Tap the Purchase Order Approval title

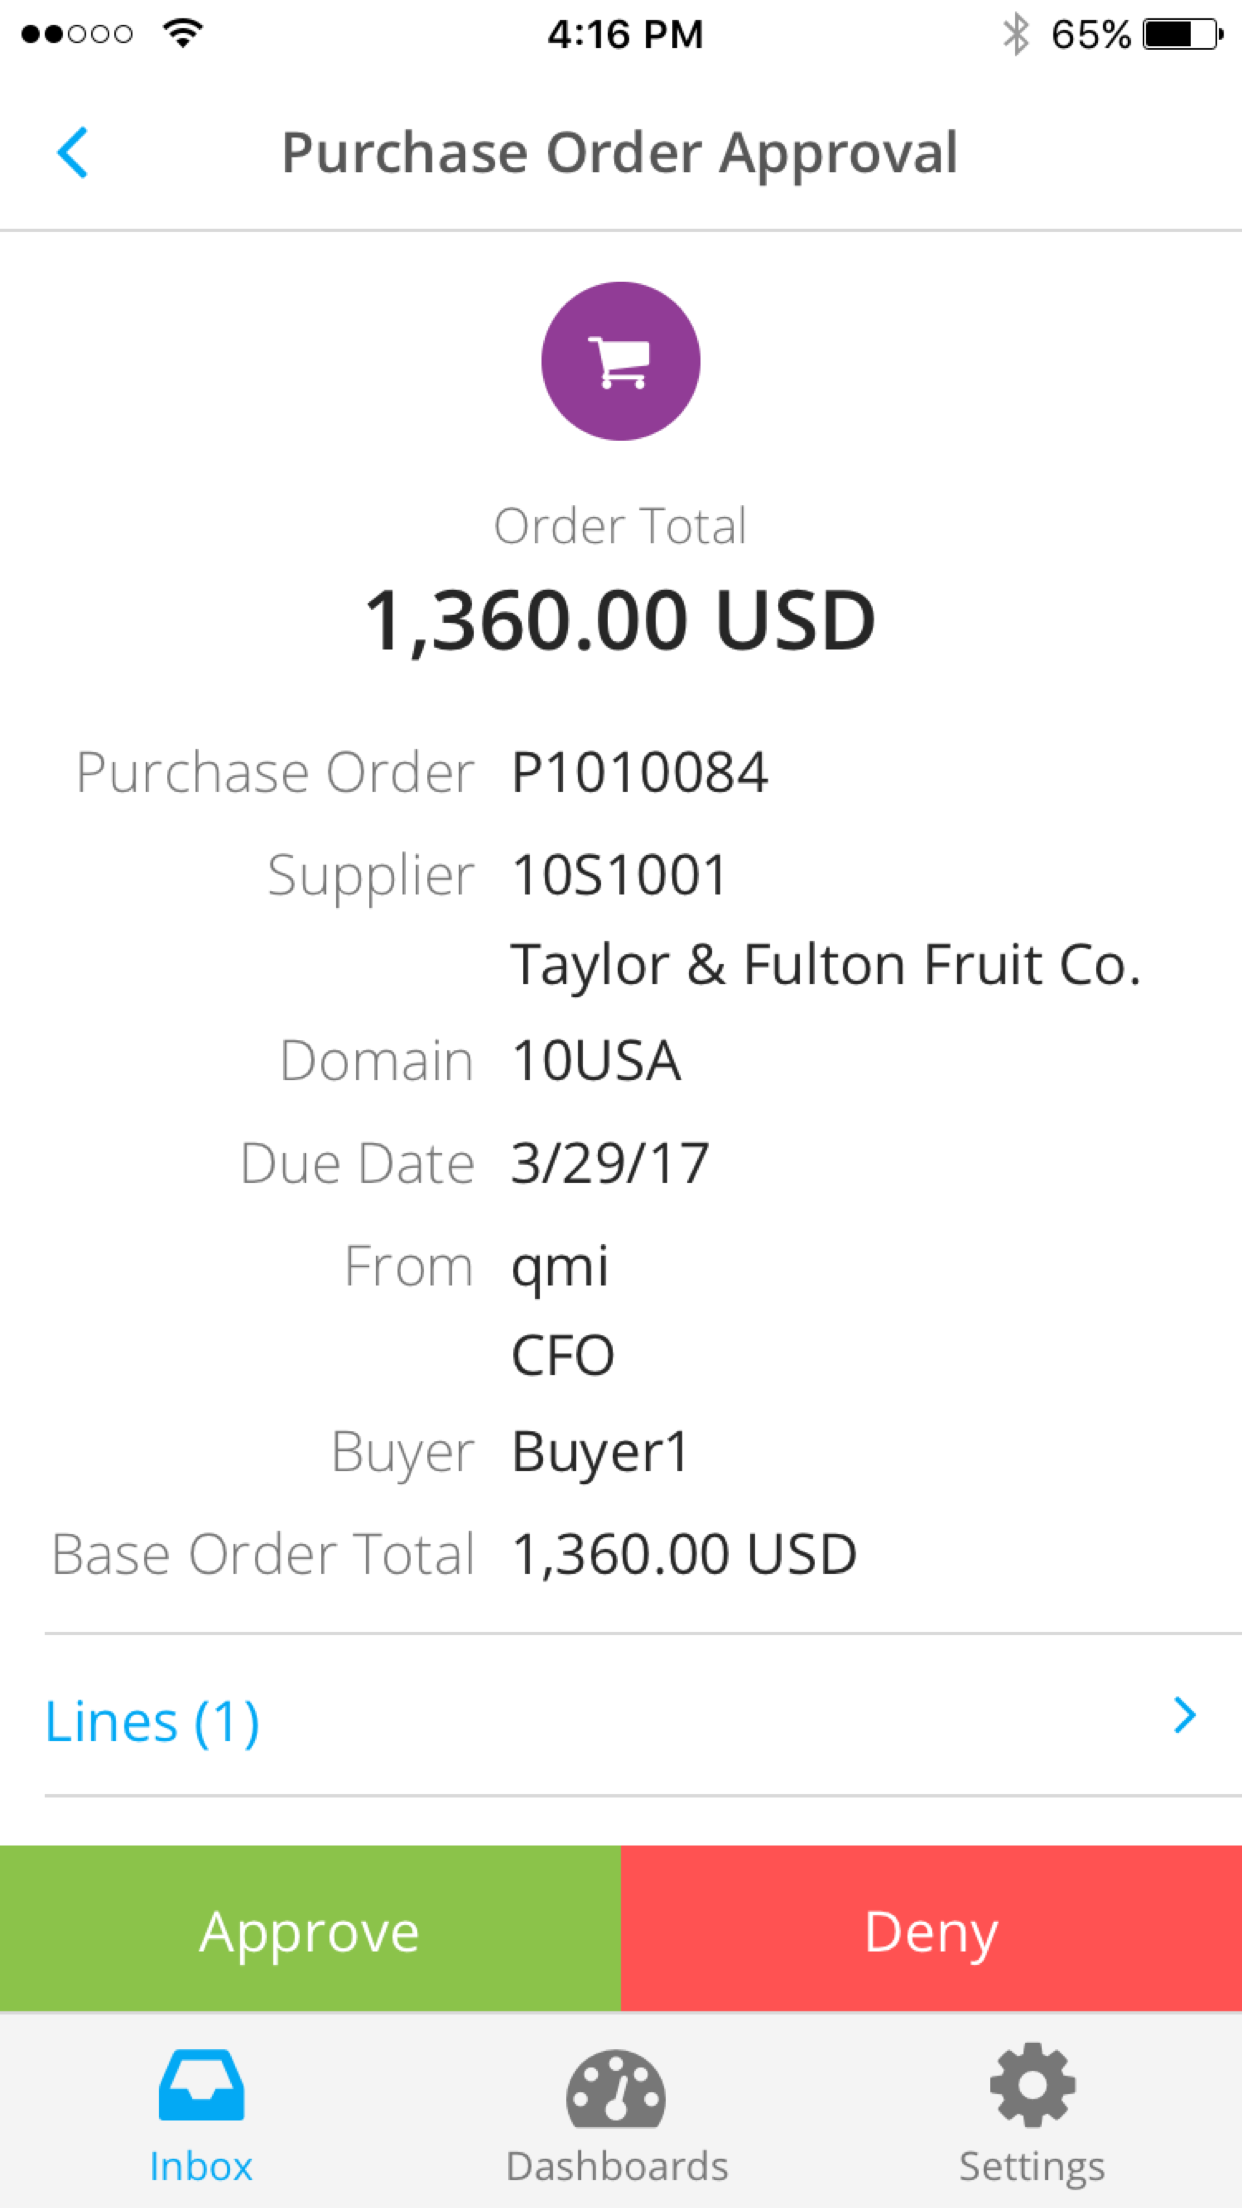(620, 153)
